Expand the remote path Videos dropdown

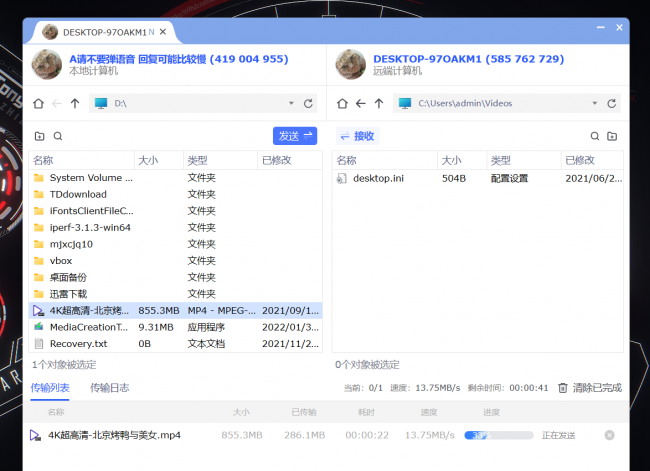pyautogui.click(x=594, y=103)
